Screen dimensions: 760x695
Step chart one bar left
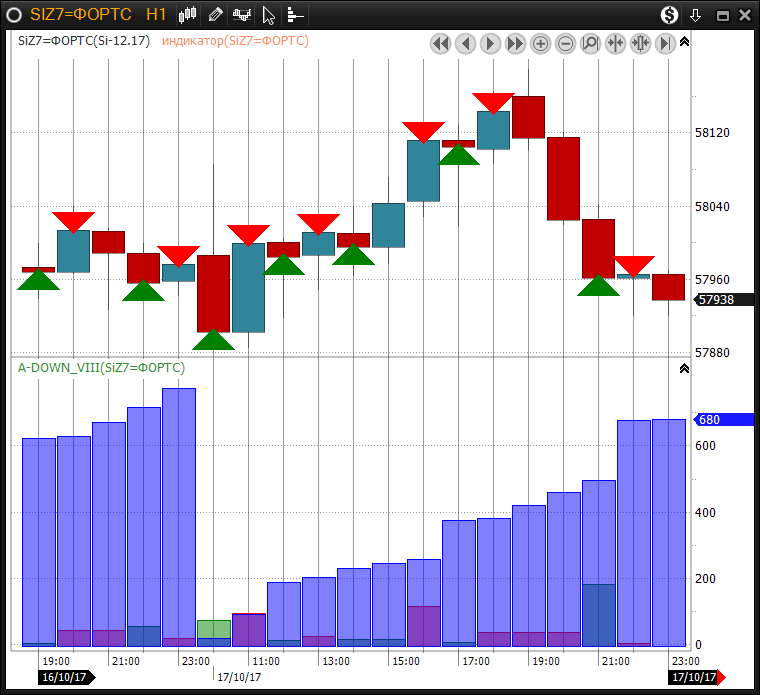click(x=465, y=43)
